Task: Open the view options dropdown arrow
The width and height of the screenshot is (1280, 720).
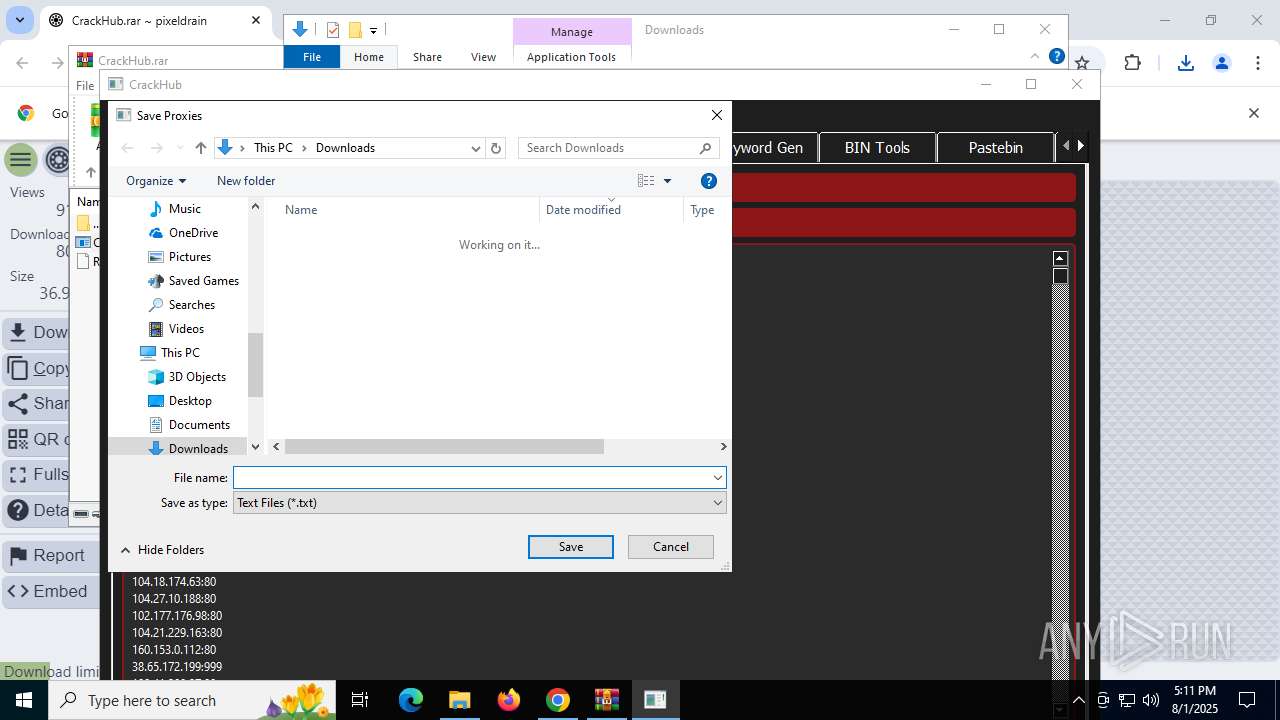Action: 667,181
